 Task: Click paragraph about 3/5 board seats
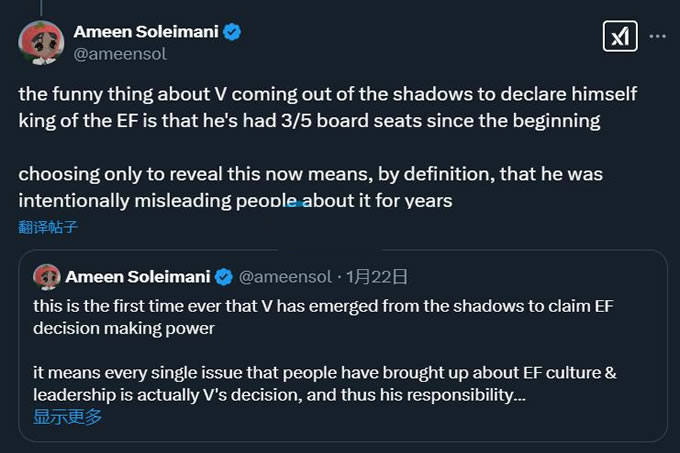(310, 108)
